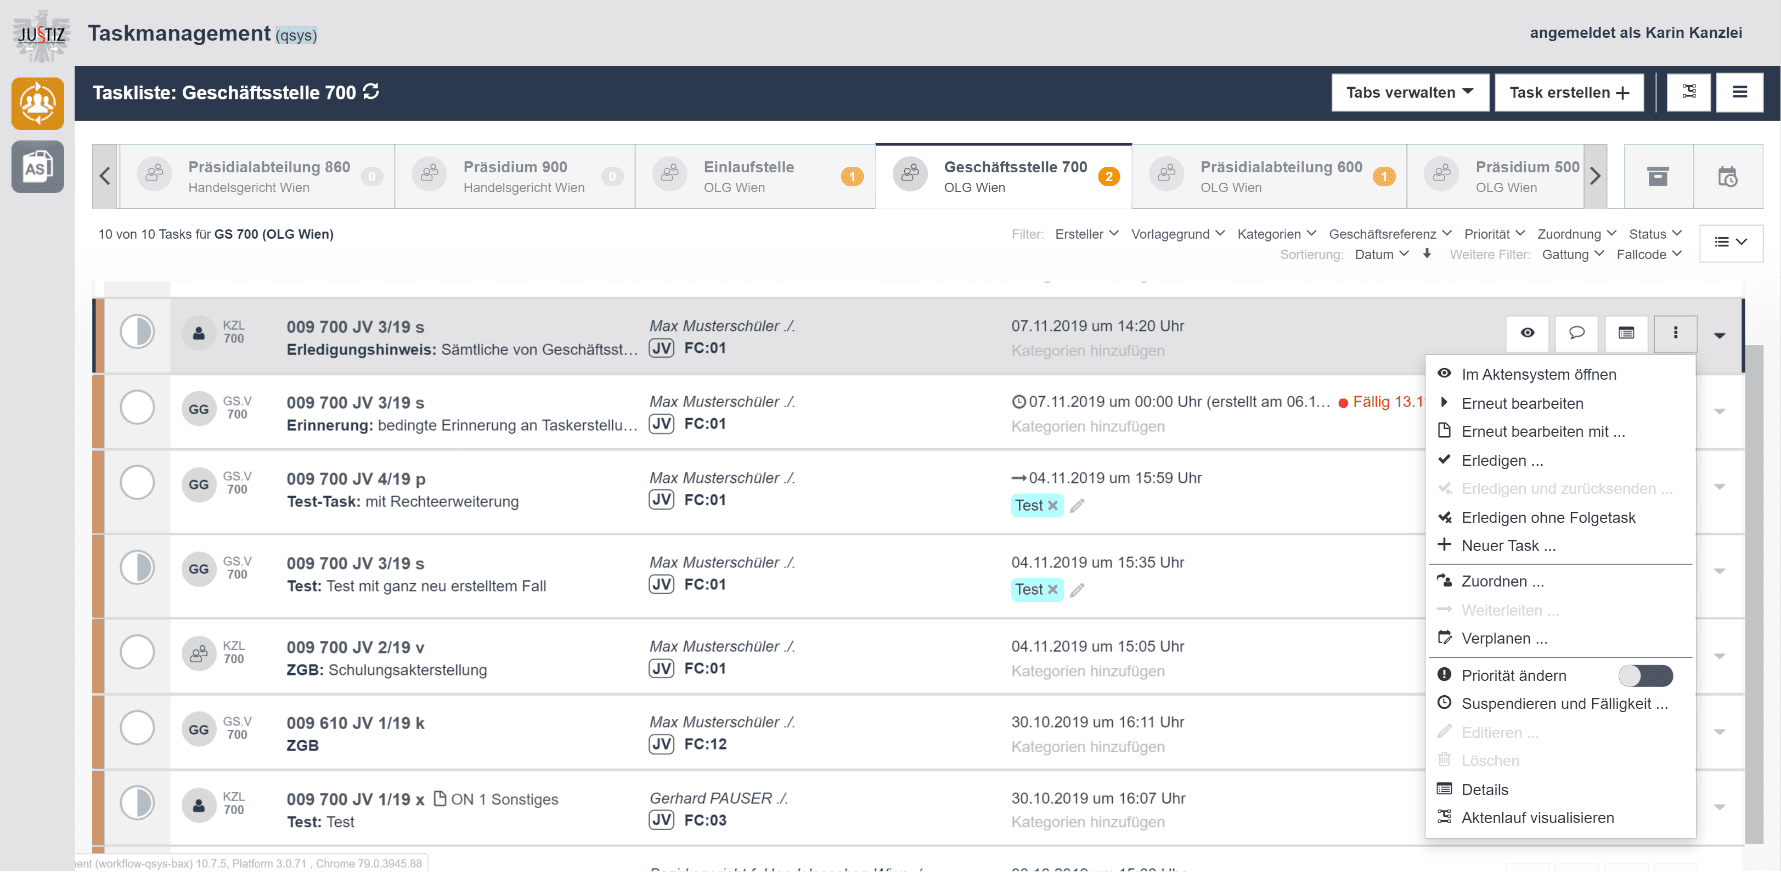
Task: Open the hamburger menu in header
Action: coord(1739,92)
